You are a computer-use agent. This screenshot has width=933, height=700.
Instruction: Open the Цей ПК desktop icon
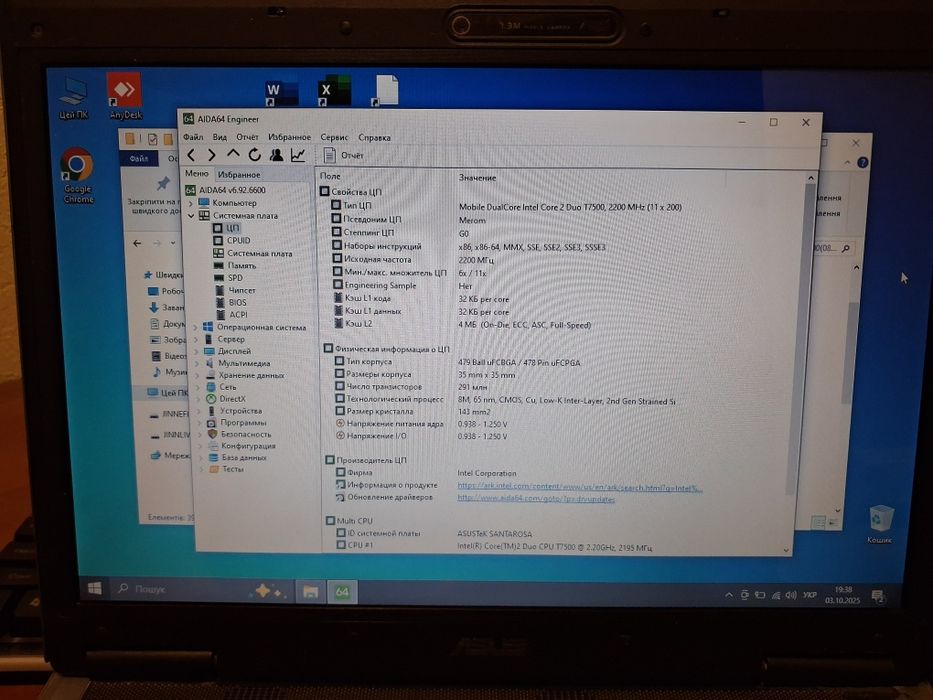tap(74, 98)
